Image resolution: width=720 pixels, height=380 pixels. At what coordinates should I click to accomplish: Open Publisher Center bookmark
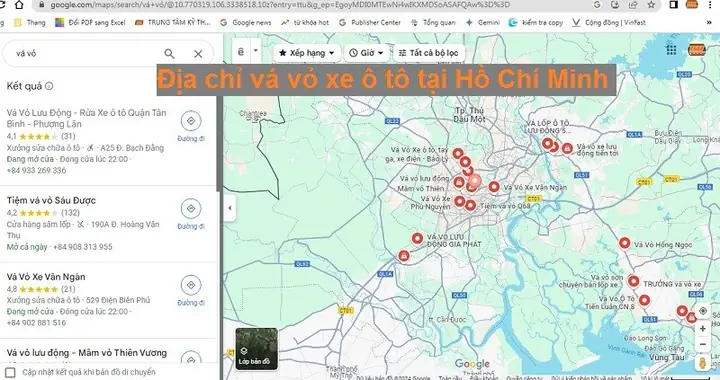point(370,22)
